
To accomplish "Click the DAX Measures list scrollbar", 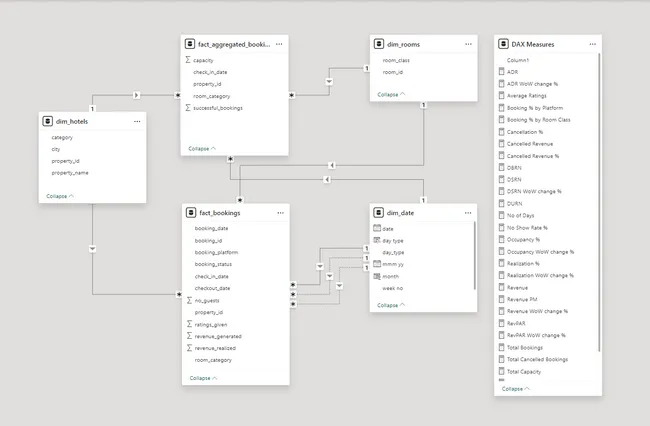I will tap(598, 200).
